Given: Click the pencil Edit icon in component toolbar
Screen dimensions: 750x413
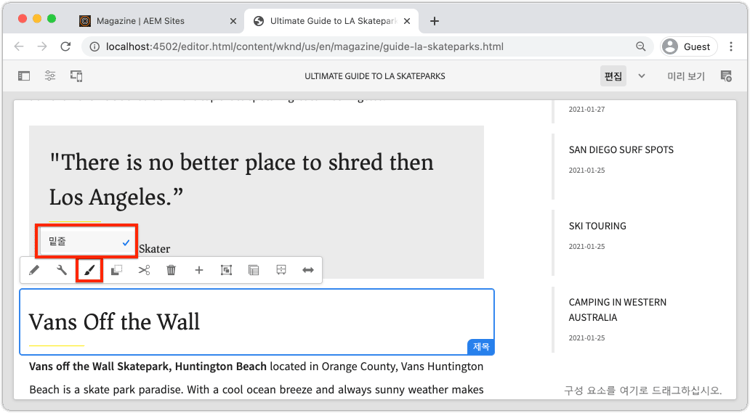Looking at the screenshot, I should (x=34, y=270).
